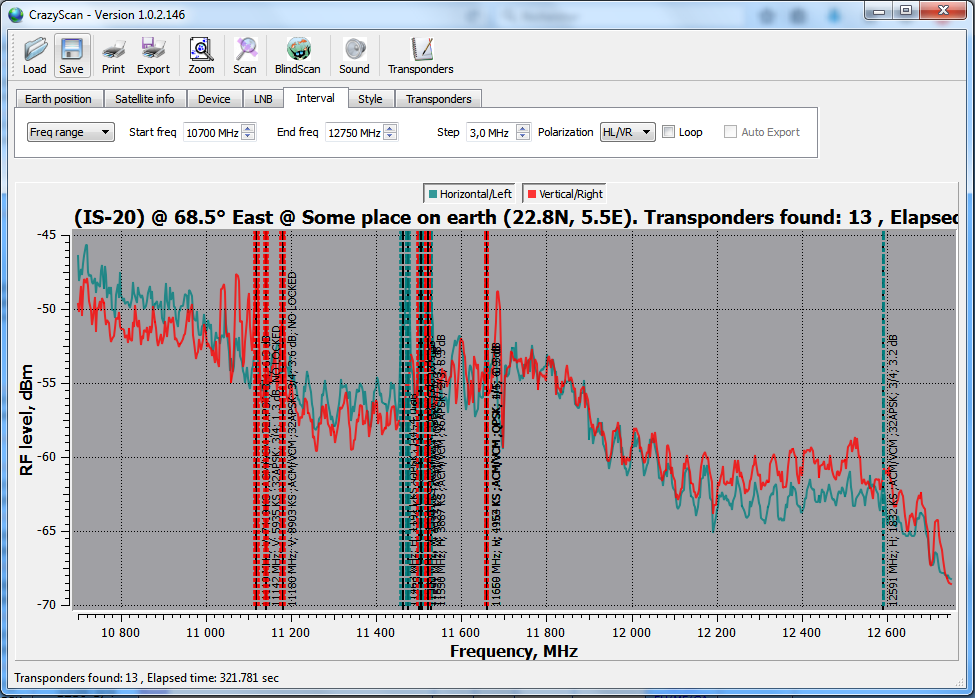Open the Transponders toolbar icon
975x698 pixels.
(x=421, y=55)
